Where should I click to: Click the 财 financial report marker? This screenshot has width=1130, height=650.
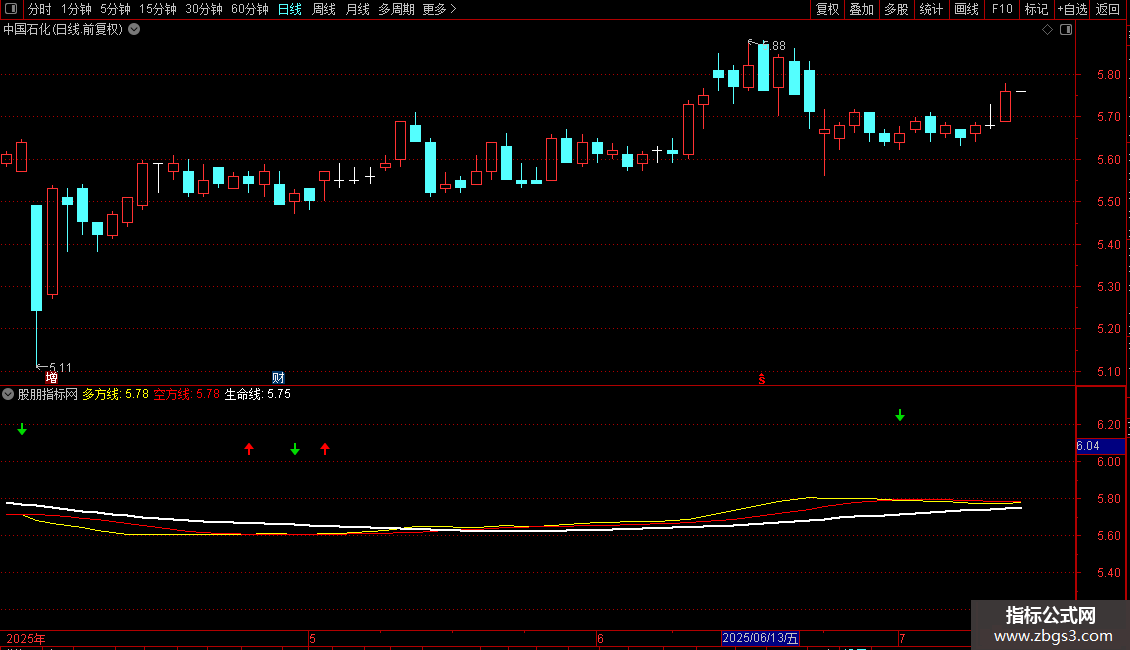point(278,378)
